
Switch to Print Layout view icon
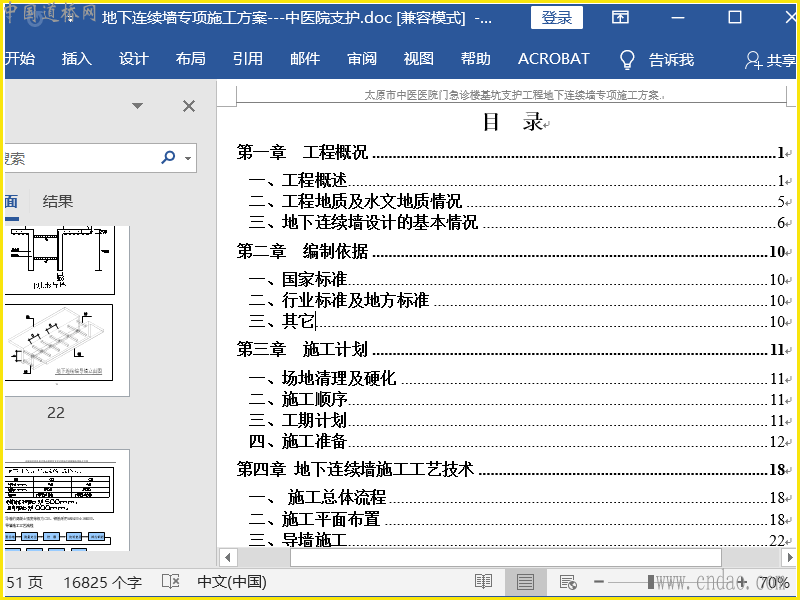(x=525, y=582)
